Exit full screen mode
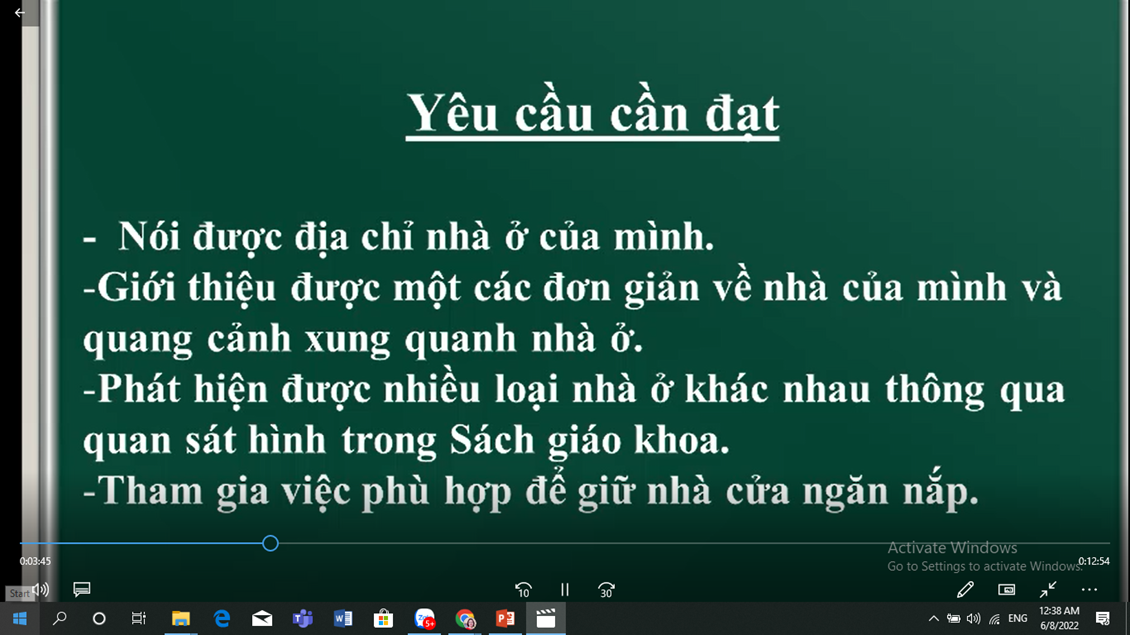The width and height of the screenshot is (1130, 635). click(1048, 590)
